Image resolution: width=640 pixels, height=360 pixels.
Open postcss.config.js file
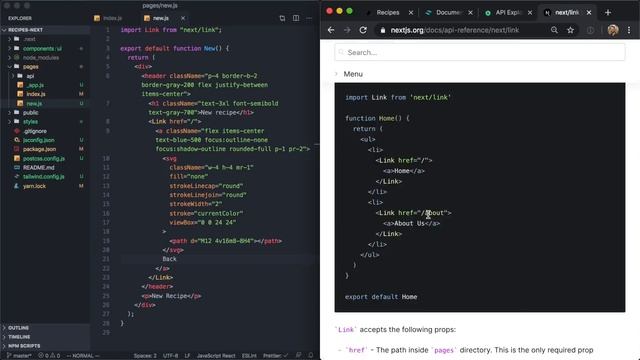[44, 158]
